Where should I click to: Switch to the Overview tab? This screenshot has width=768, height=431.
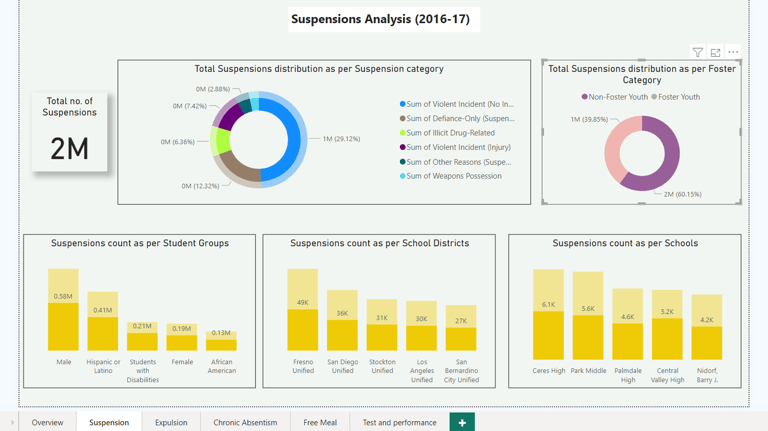coord(48,422)
